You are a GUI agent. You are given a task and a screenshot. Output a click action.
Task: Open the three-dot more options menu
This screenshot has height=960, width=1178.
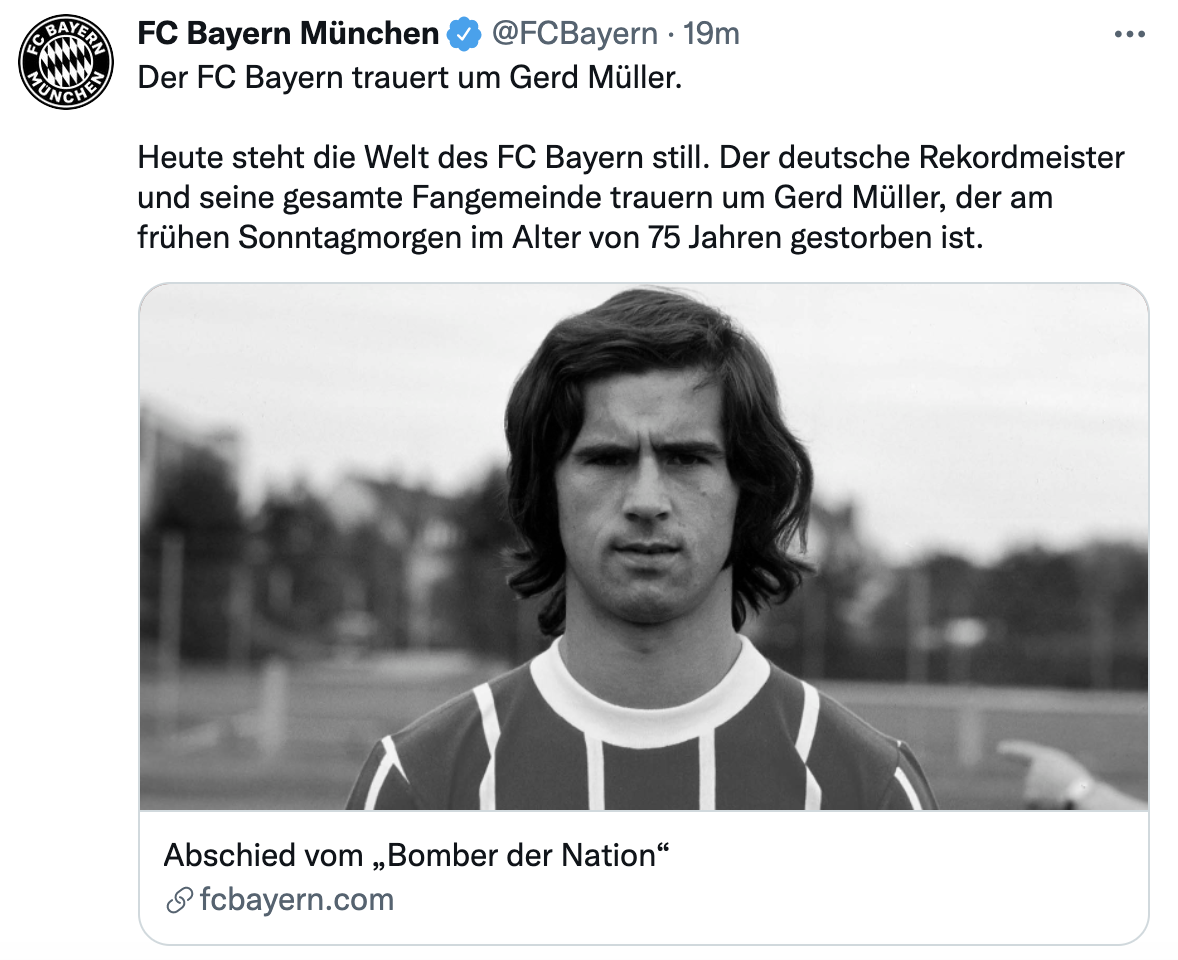point(1129,34)
